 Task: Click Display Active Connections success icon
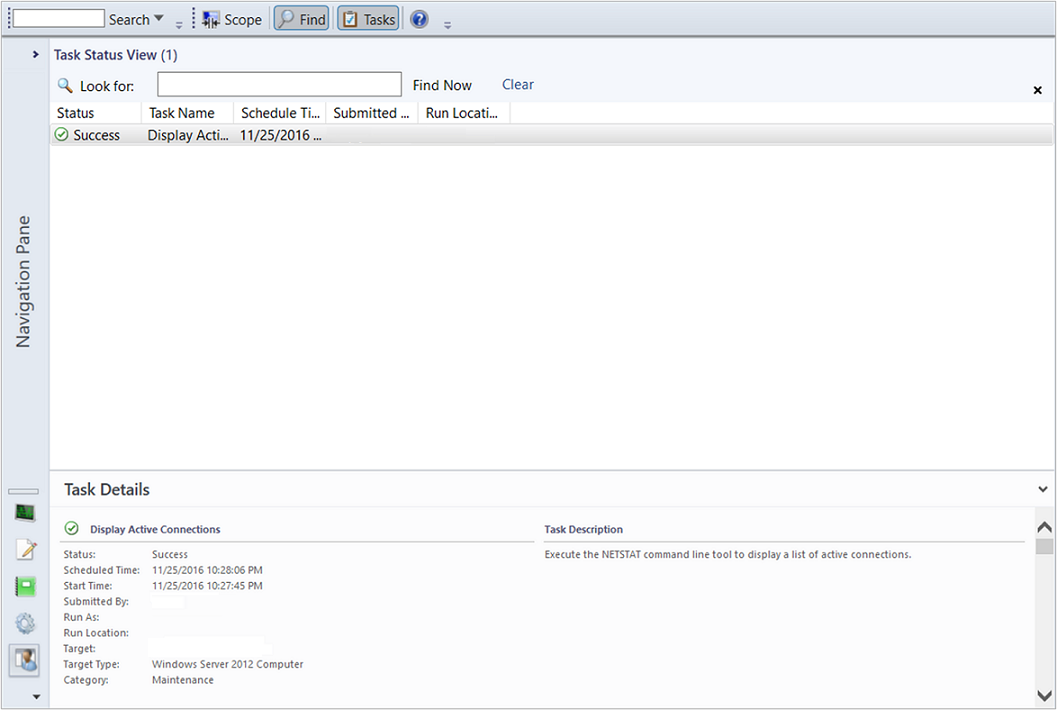coord(71,528)
